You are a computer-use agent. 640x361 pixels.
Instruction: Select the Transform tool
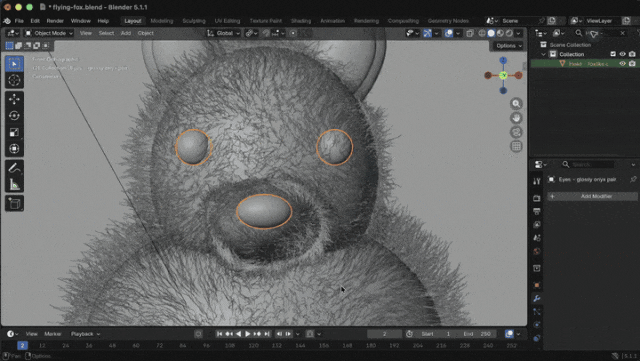pos(14,149)
